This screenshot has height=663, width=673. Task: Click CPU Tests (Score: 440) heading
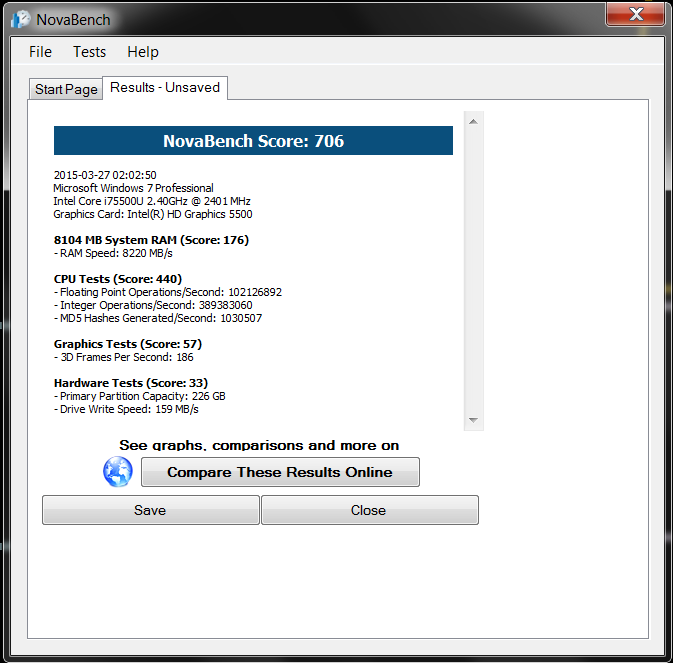[x=118, y=279]
